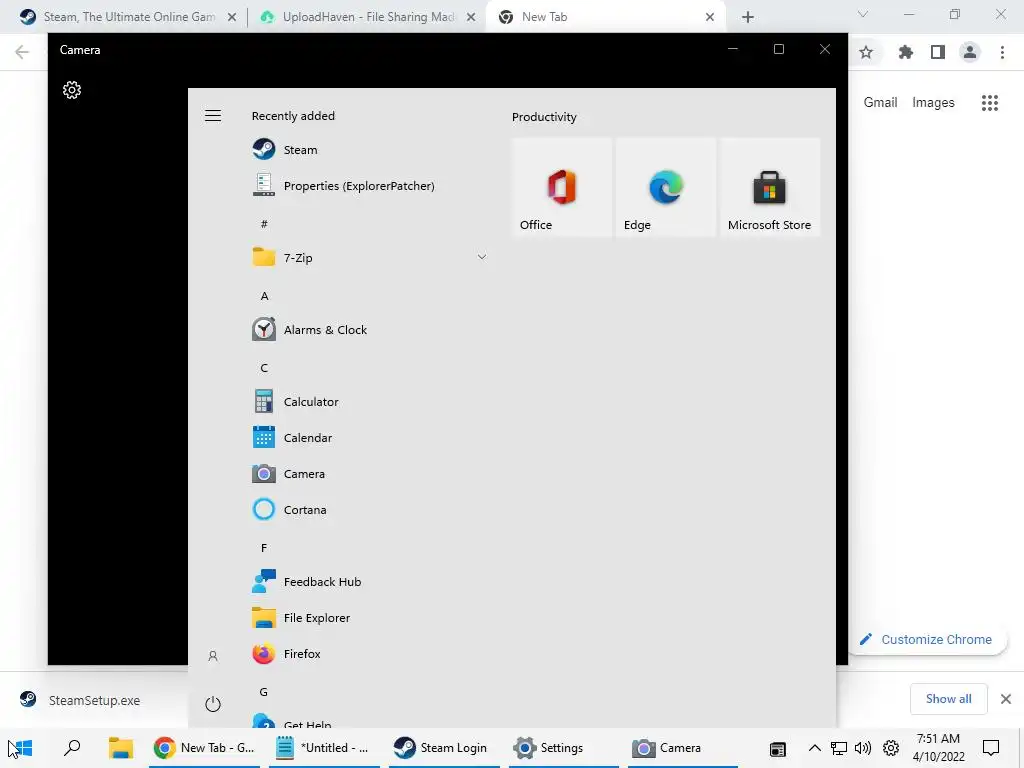Open network icon in system tray
The width and height of the screenshot is (1024, 768).
(839, 748)
